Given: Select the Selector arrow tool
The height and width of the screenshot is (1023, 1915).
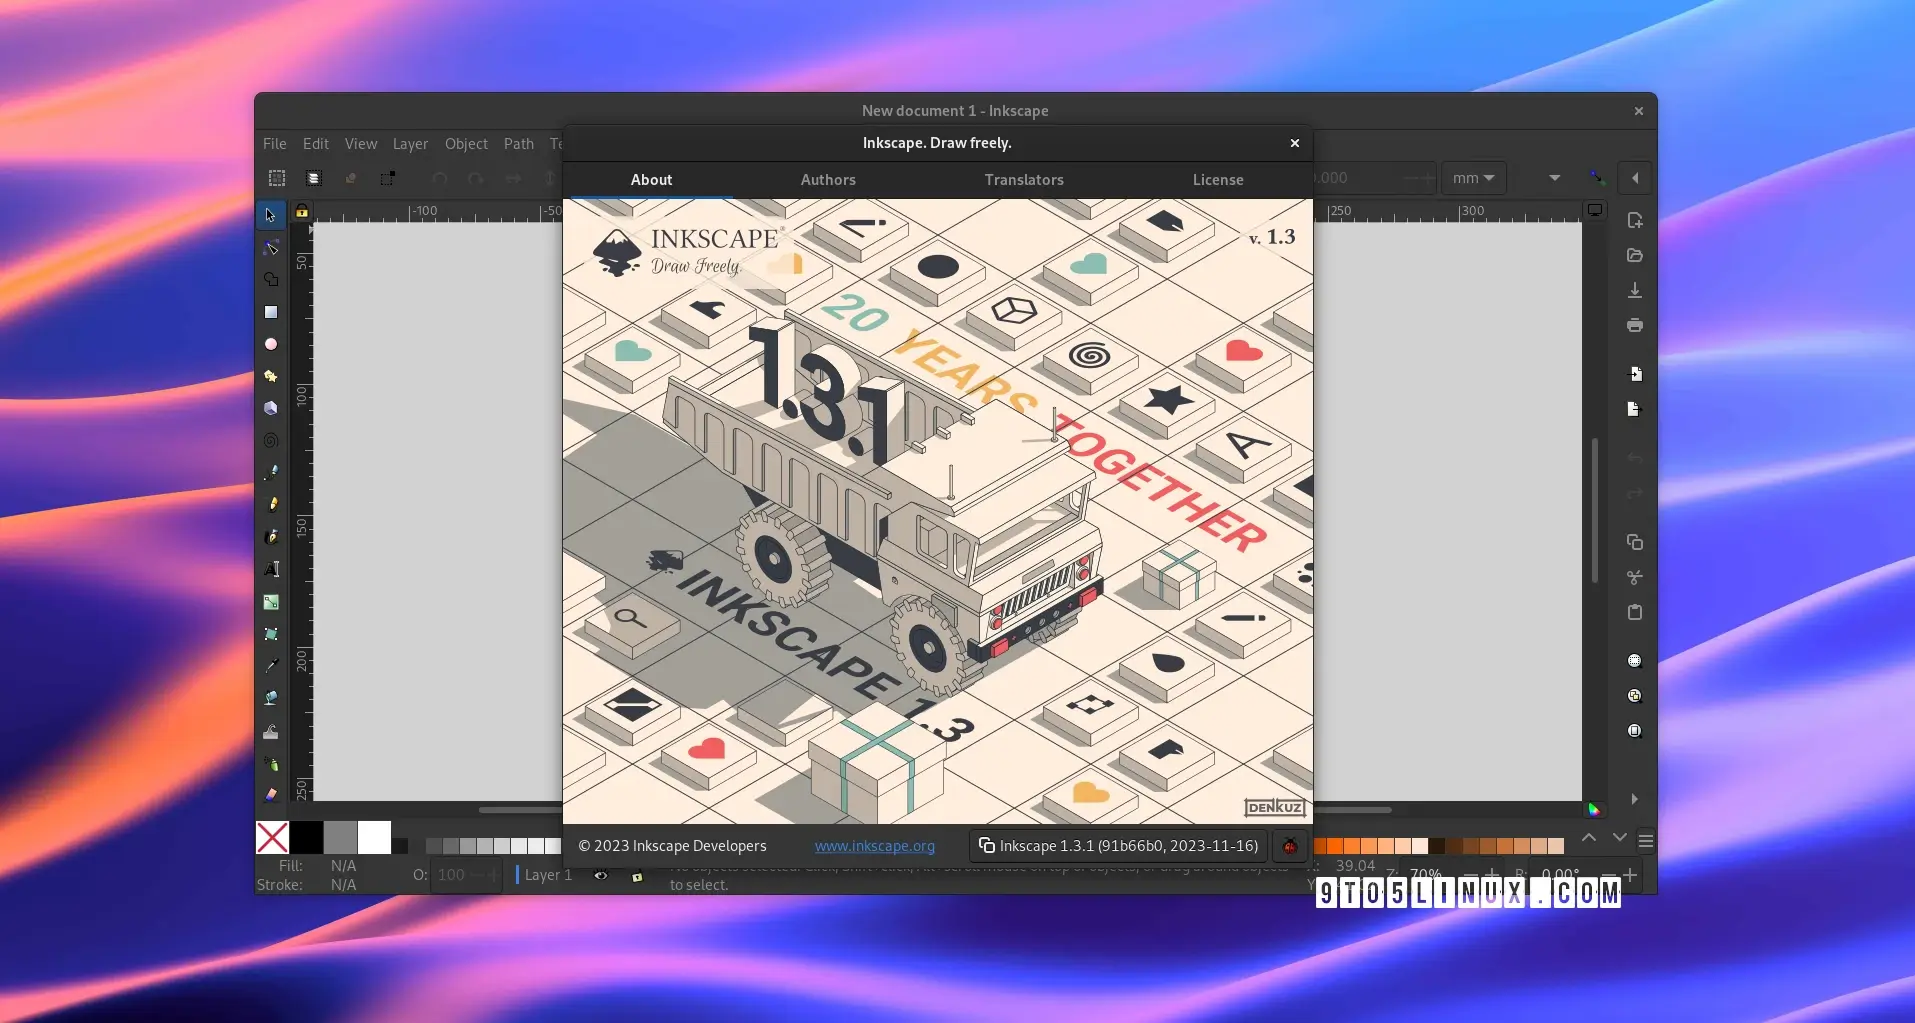Looking at the screenshot, I should click(x=270, y=215).
